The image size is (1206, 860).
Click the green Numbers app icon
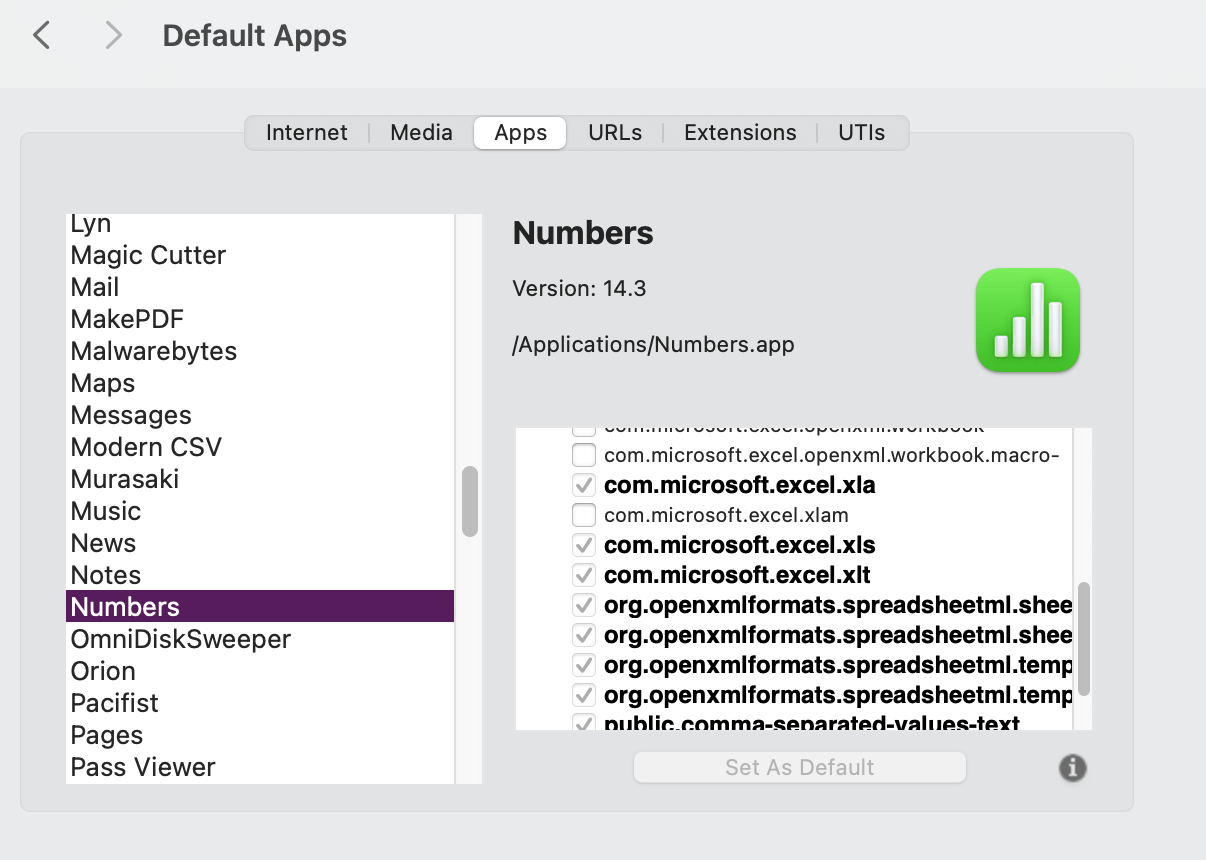click(x=1028, y=320)
